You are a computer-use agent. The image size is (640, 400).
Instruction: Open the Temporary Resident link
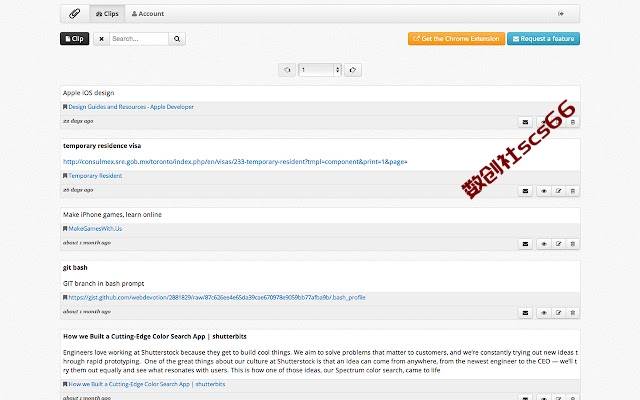[x=95, y=176]
